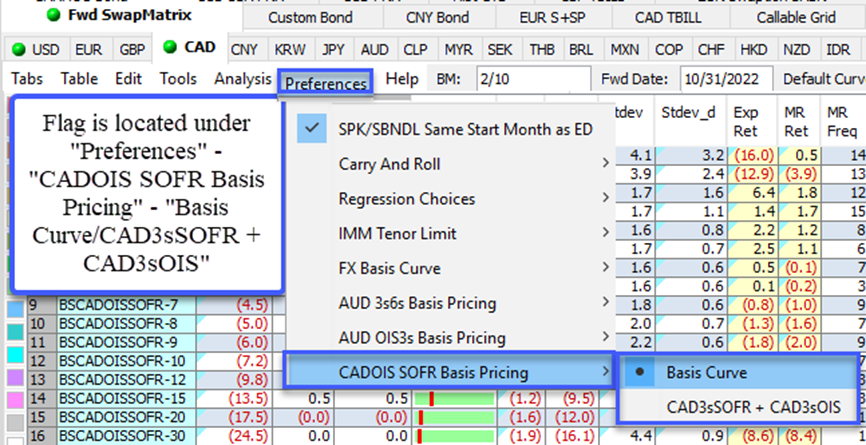This screenshot has width=866, height=445.
Task: Expand CADOIS SOFR Basis Pricing submenu
Action: coord(448,372)
